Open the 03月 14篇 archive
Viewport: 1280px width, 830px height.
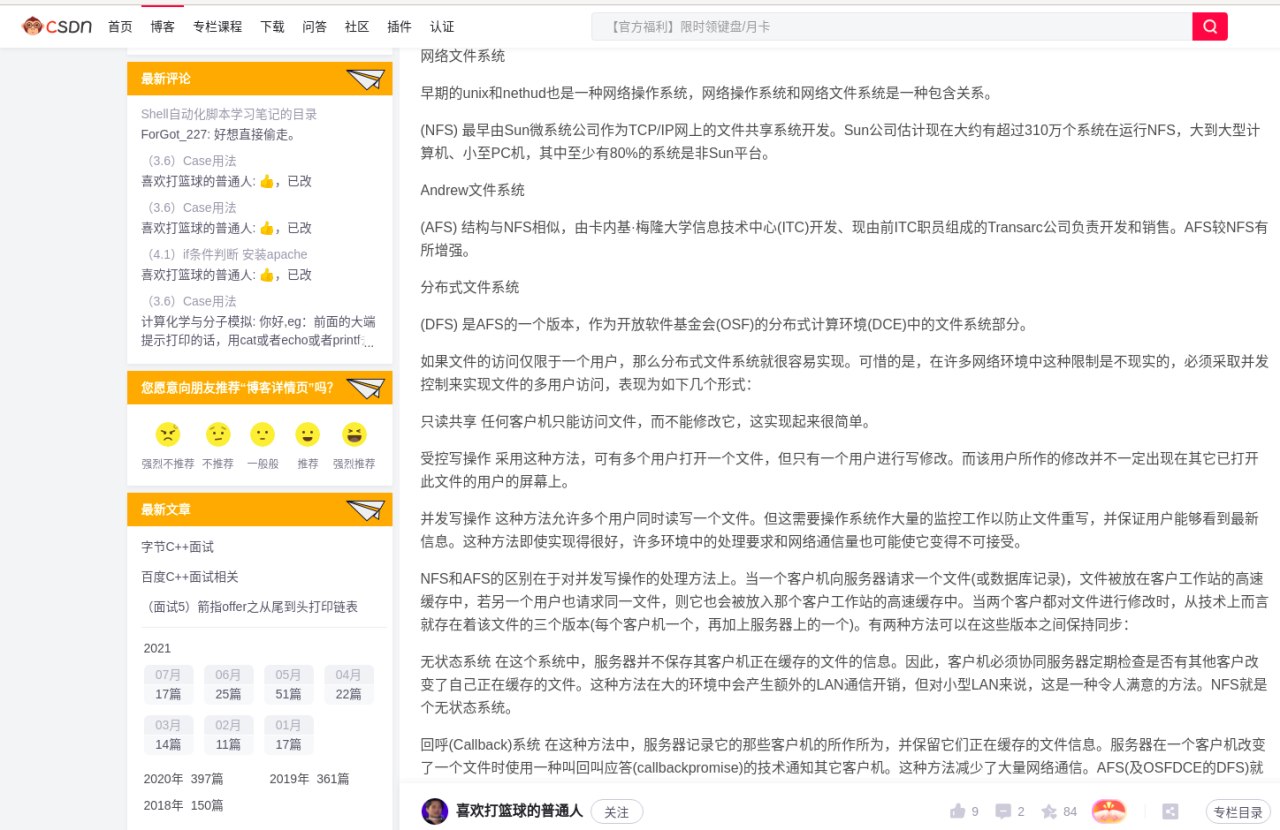point(168,735)
